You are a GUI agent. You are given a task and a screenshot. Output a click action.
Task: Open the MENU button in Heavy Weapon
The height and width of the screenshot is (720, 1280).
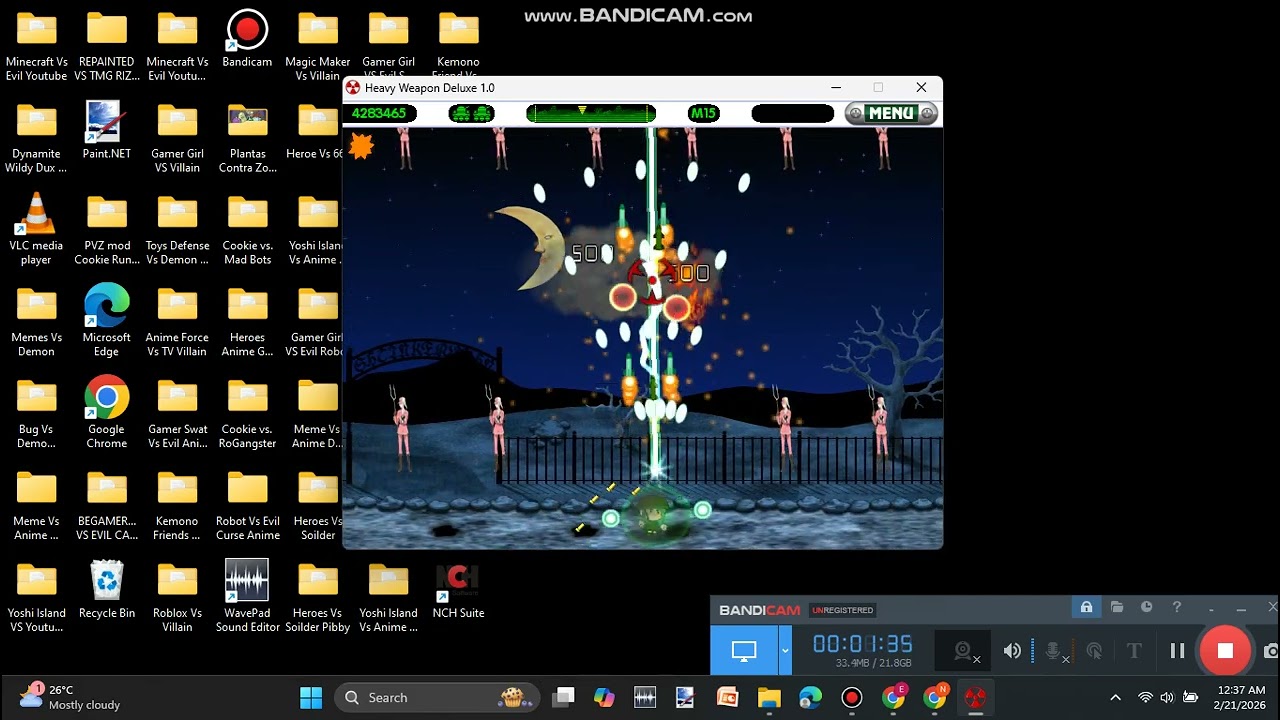[891, 113]
